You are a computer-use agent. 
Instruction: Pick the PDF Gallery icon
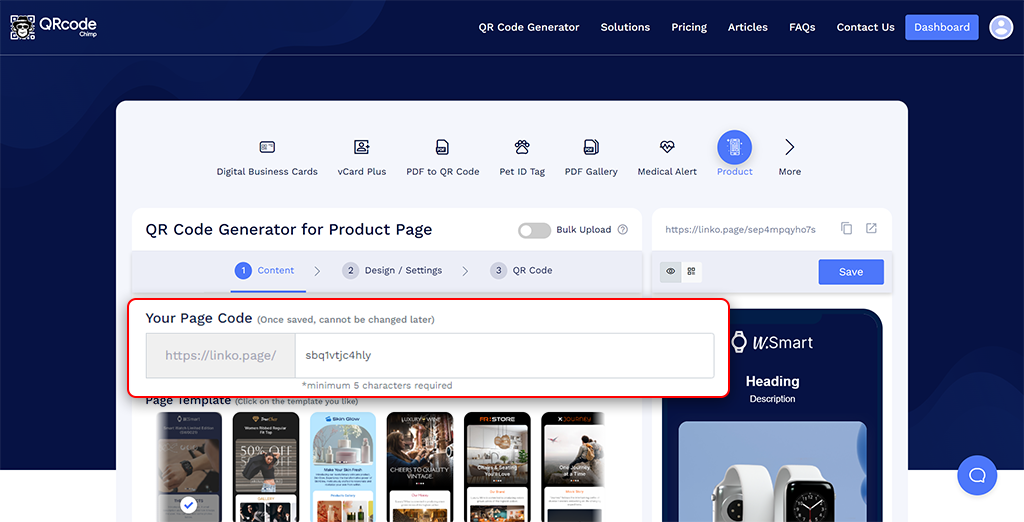(x=591, y=147)
